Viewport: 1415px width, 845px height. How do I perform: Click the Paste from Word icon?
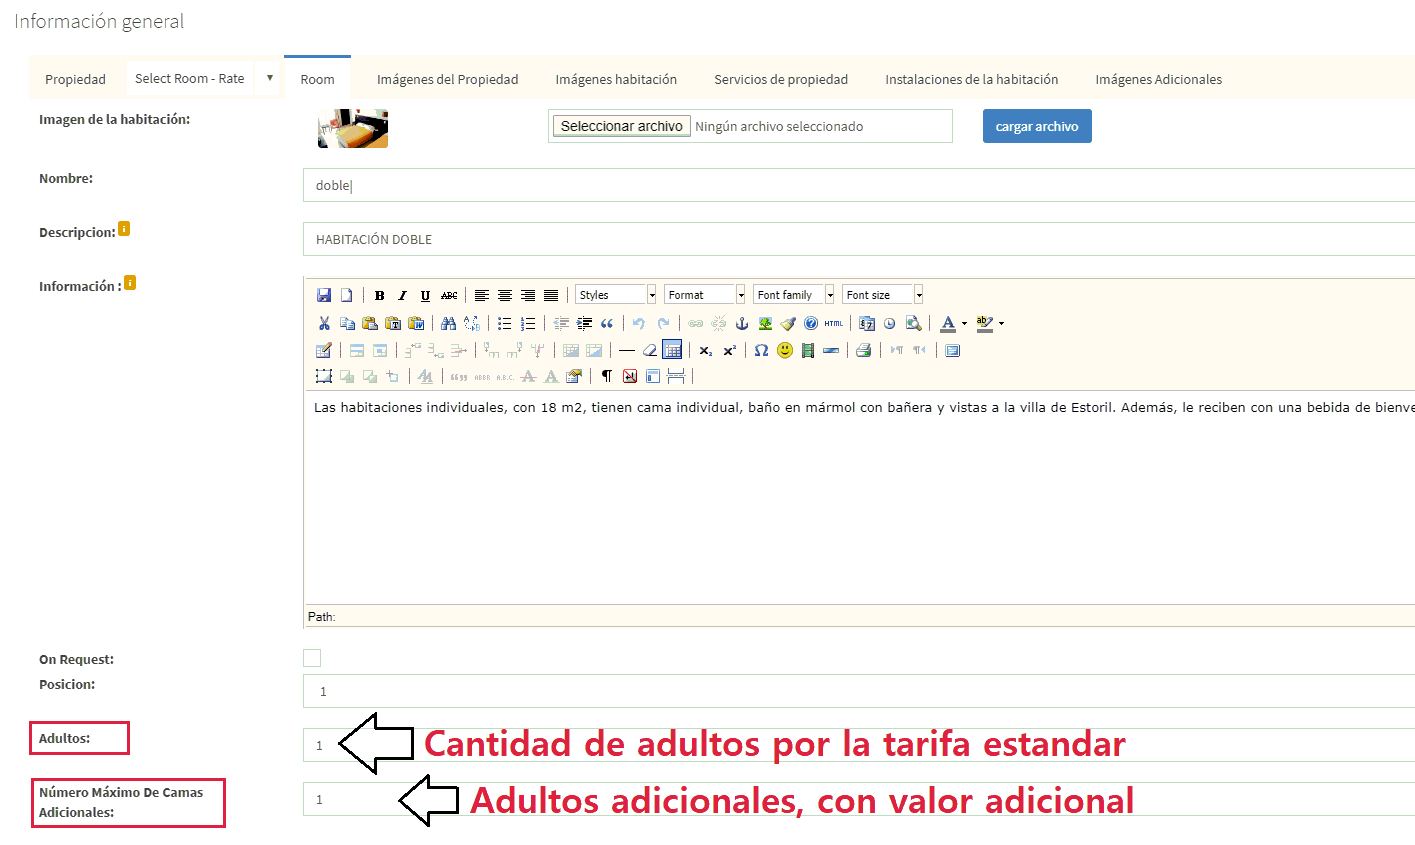pyautogui.click(x=417, y=323)
